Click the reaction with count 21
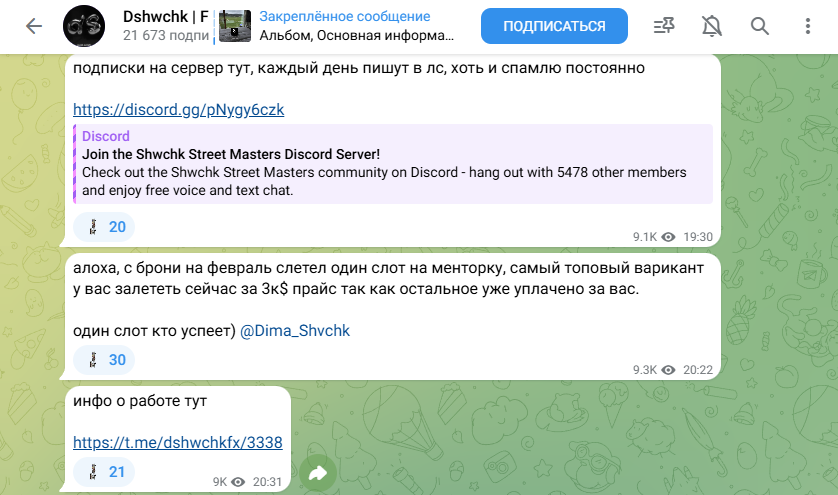Screen dimensions: 838x495 pos(104,471)
